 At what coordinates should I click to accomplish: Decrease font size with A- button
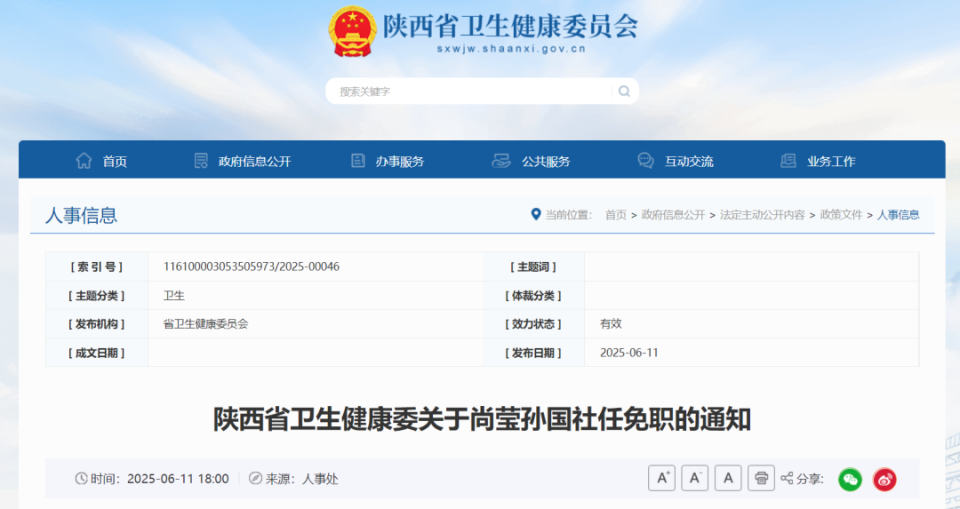pos(695,478)
